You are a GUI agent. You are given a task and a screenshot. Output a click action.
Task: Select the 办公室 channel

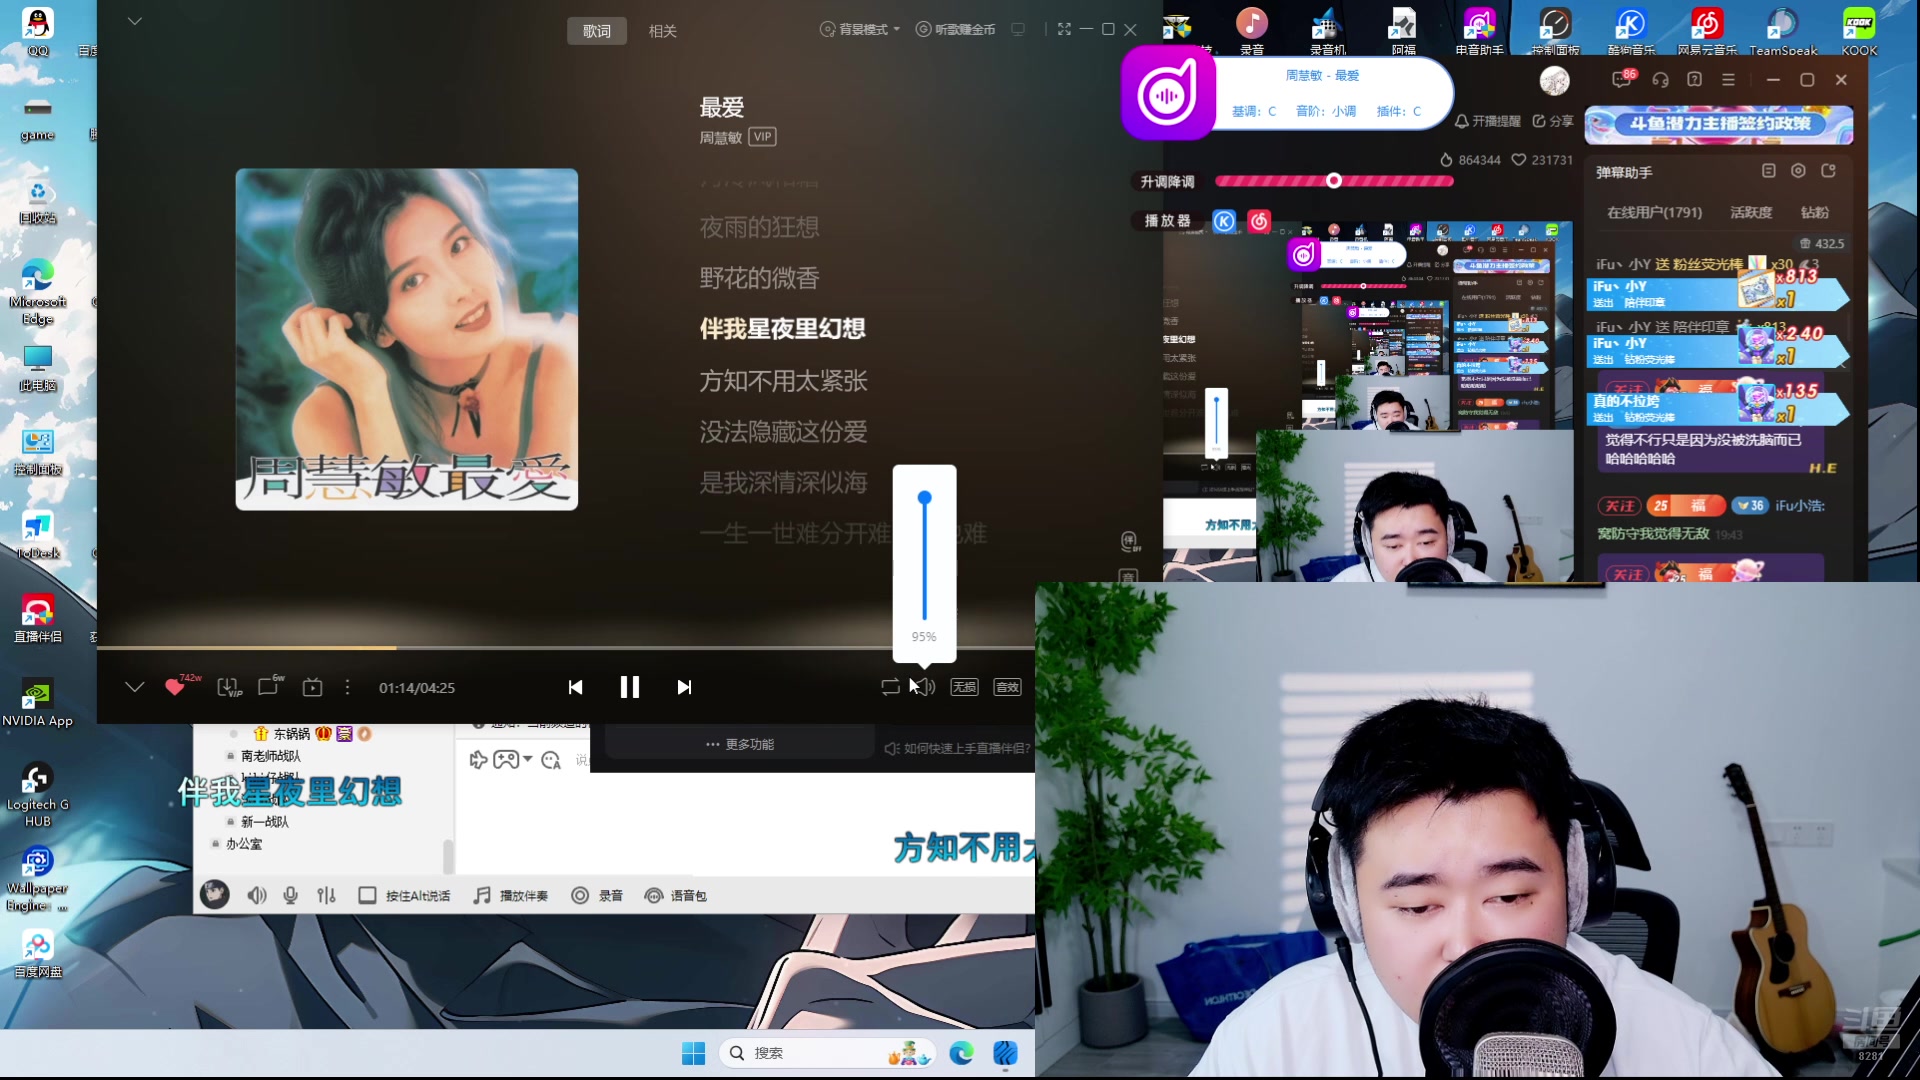pos(244,844)
